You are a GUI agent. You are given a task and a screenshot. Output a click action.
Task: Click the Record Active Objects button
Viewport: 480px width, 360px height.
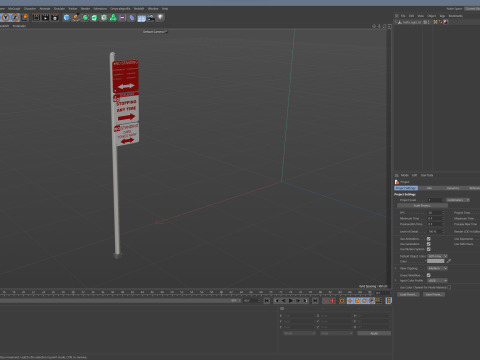(325, 301)
